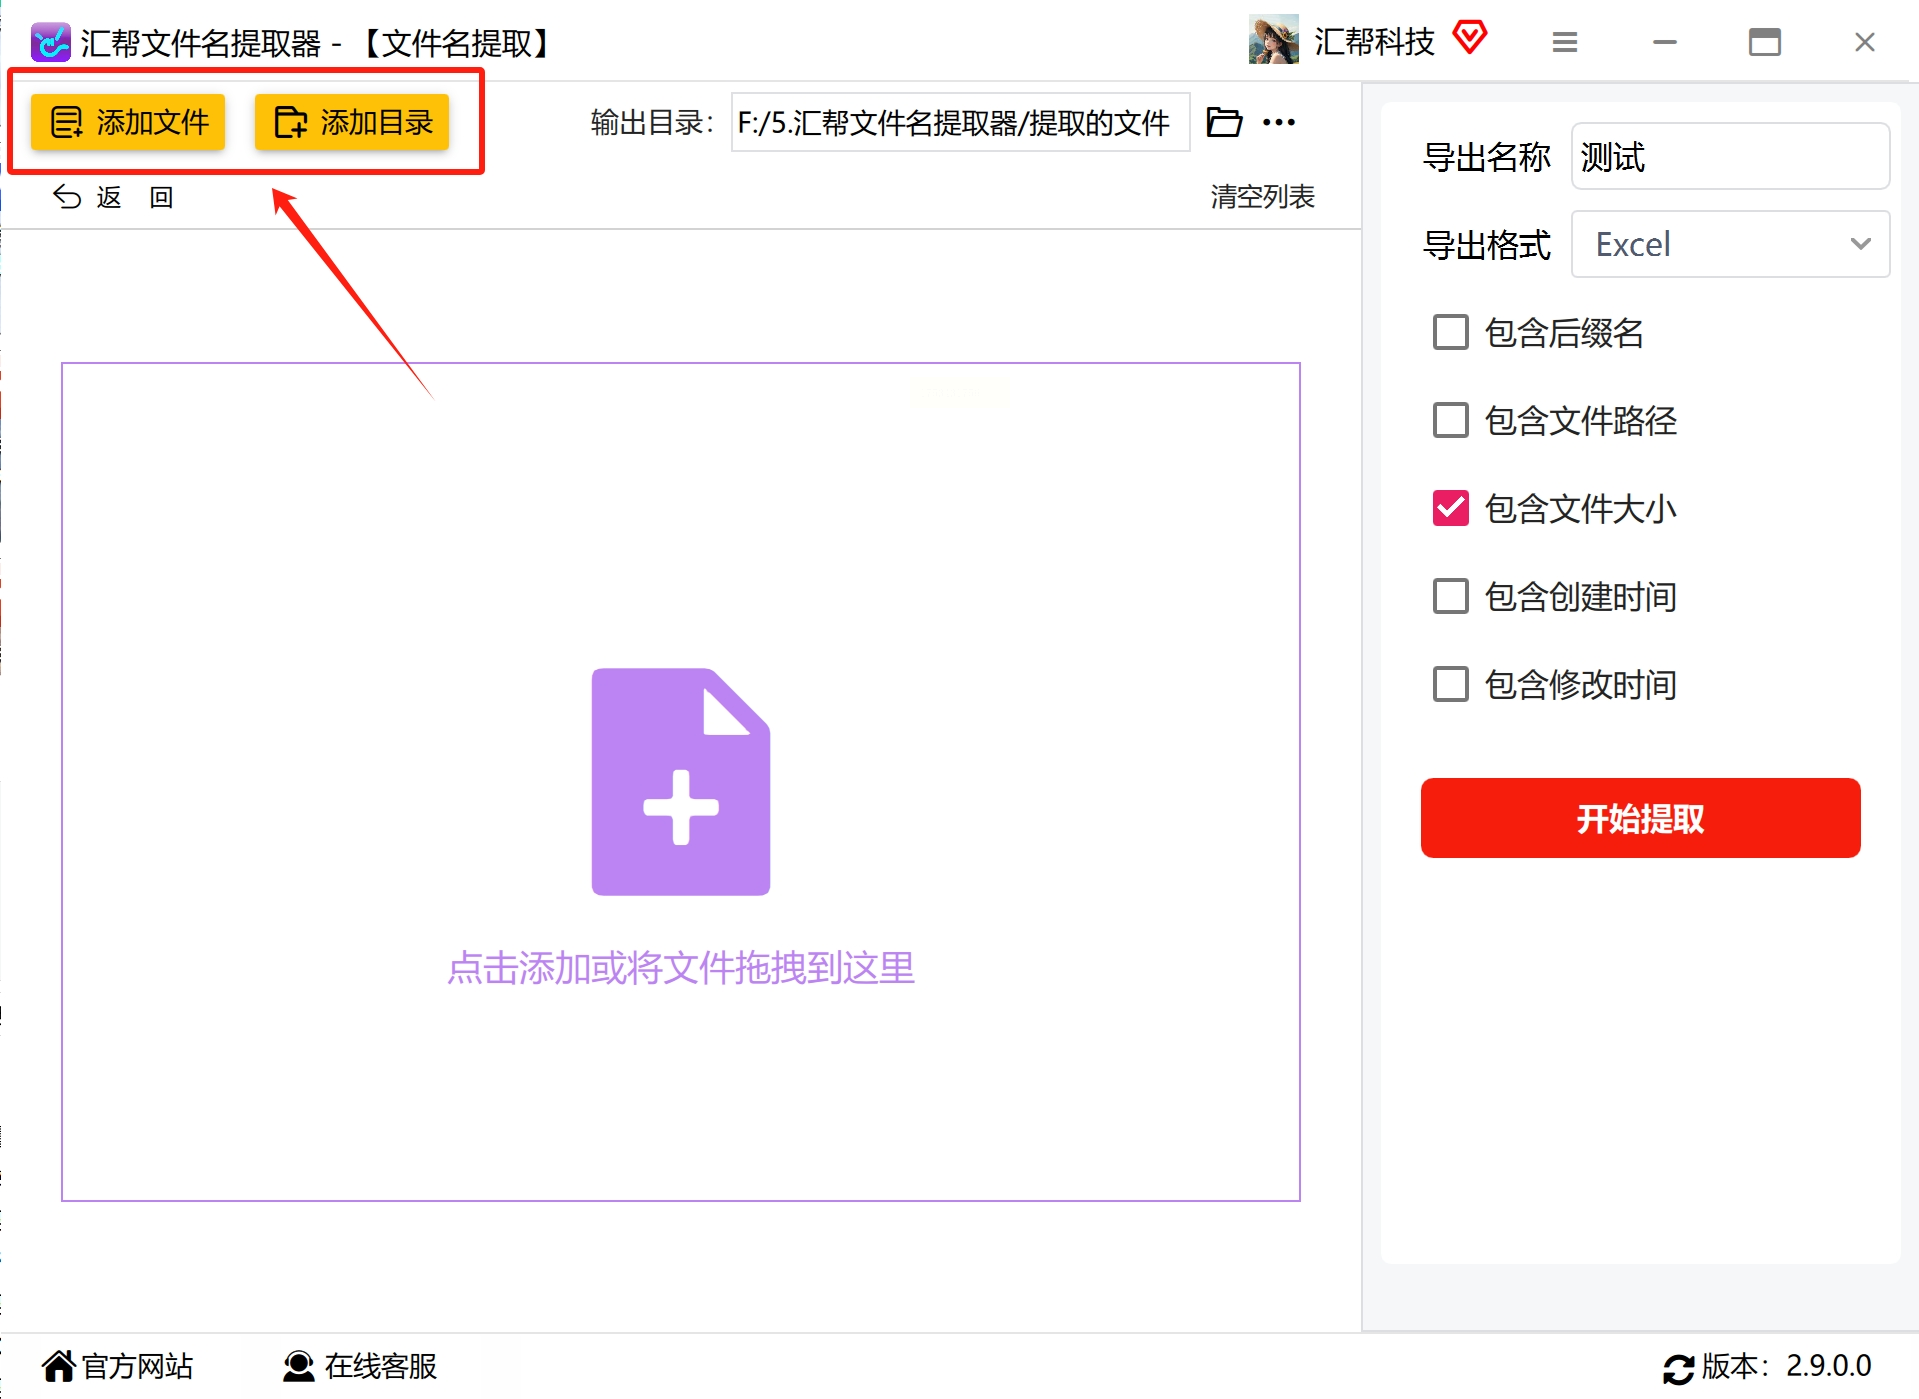1919x1399 pixels.
Task: Click the 添加文件 button
Action: click(x=128, y=123)
